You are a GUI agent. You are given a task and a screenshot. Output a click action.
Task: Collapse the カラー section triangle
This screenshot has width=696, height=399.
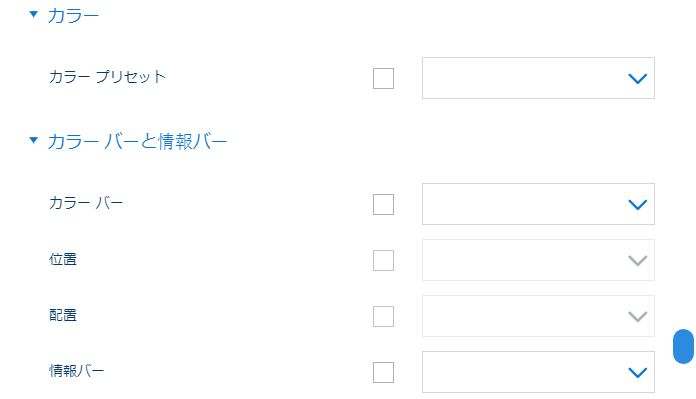(33, 15)
